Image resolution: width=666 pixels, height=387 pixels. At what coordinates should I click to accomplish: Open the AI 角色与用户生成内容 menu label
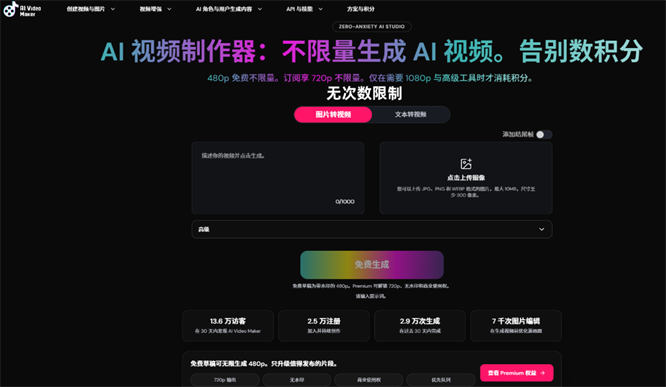click(224, 9)
